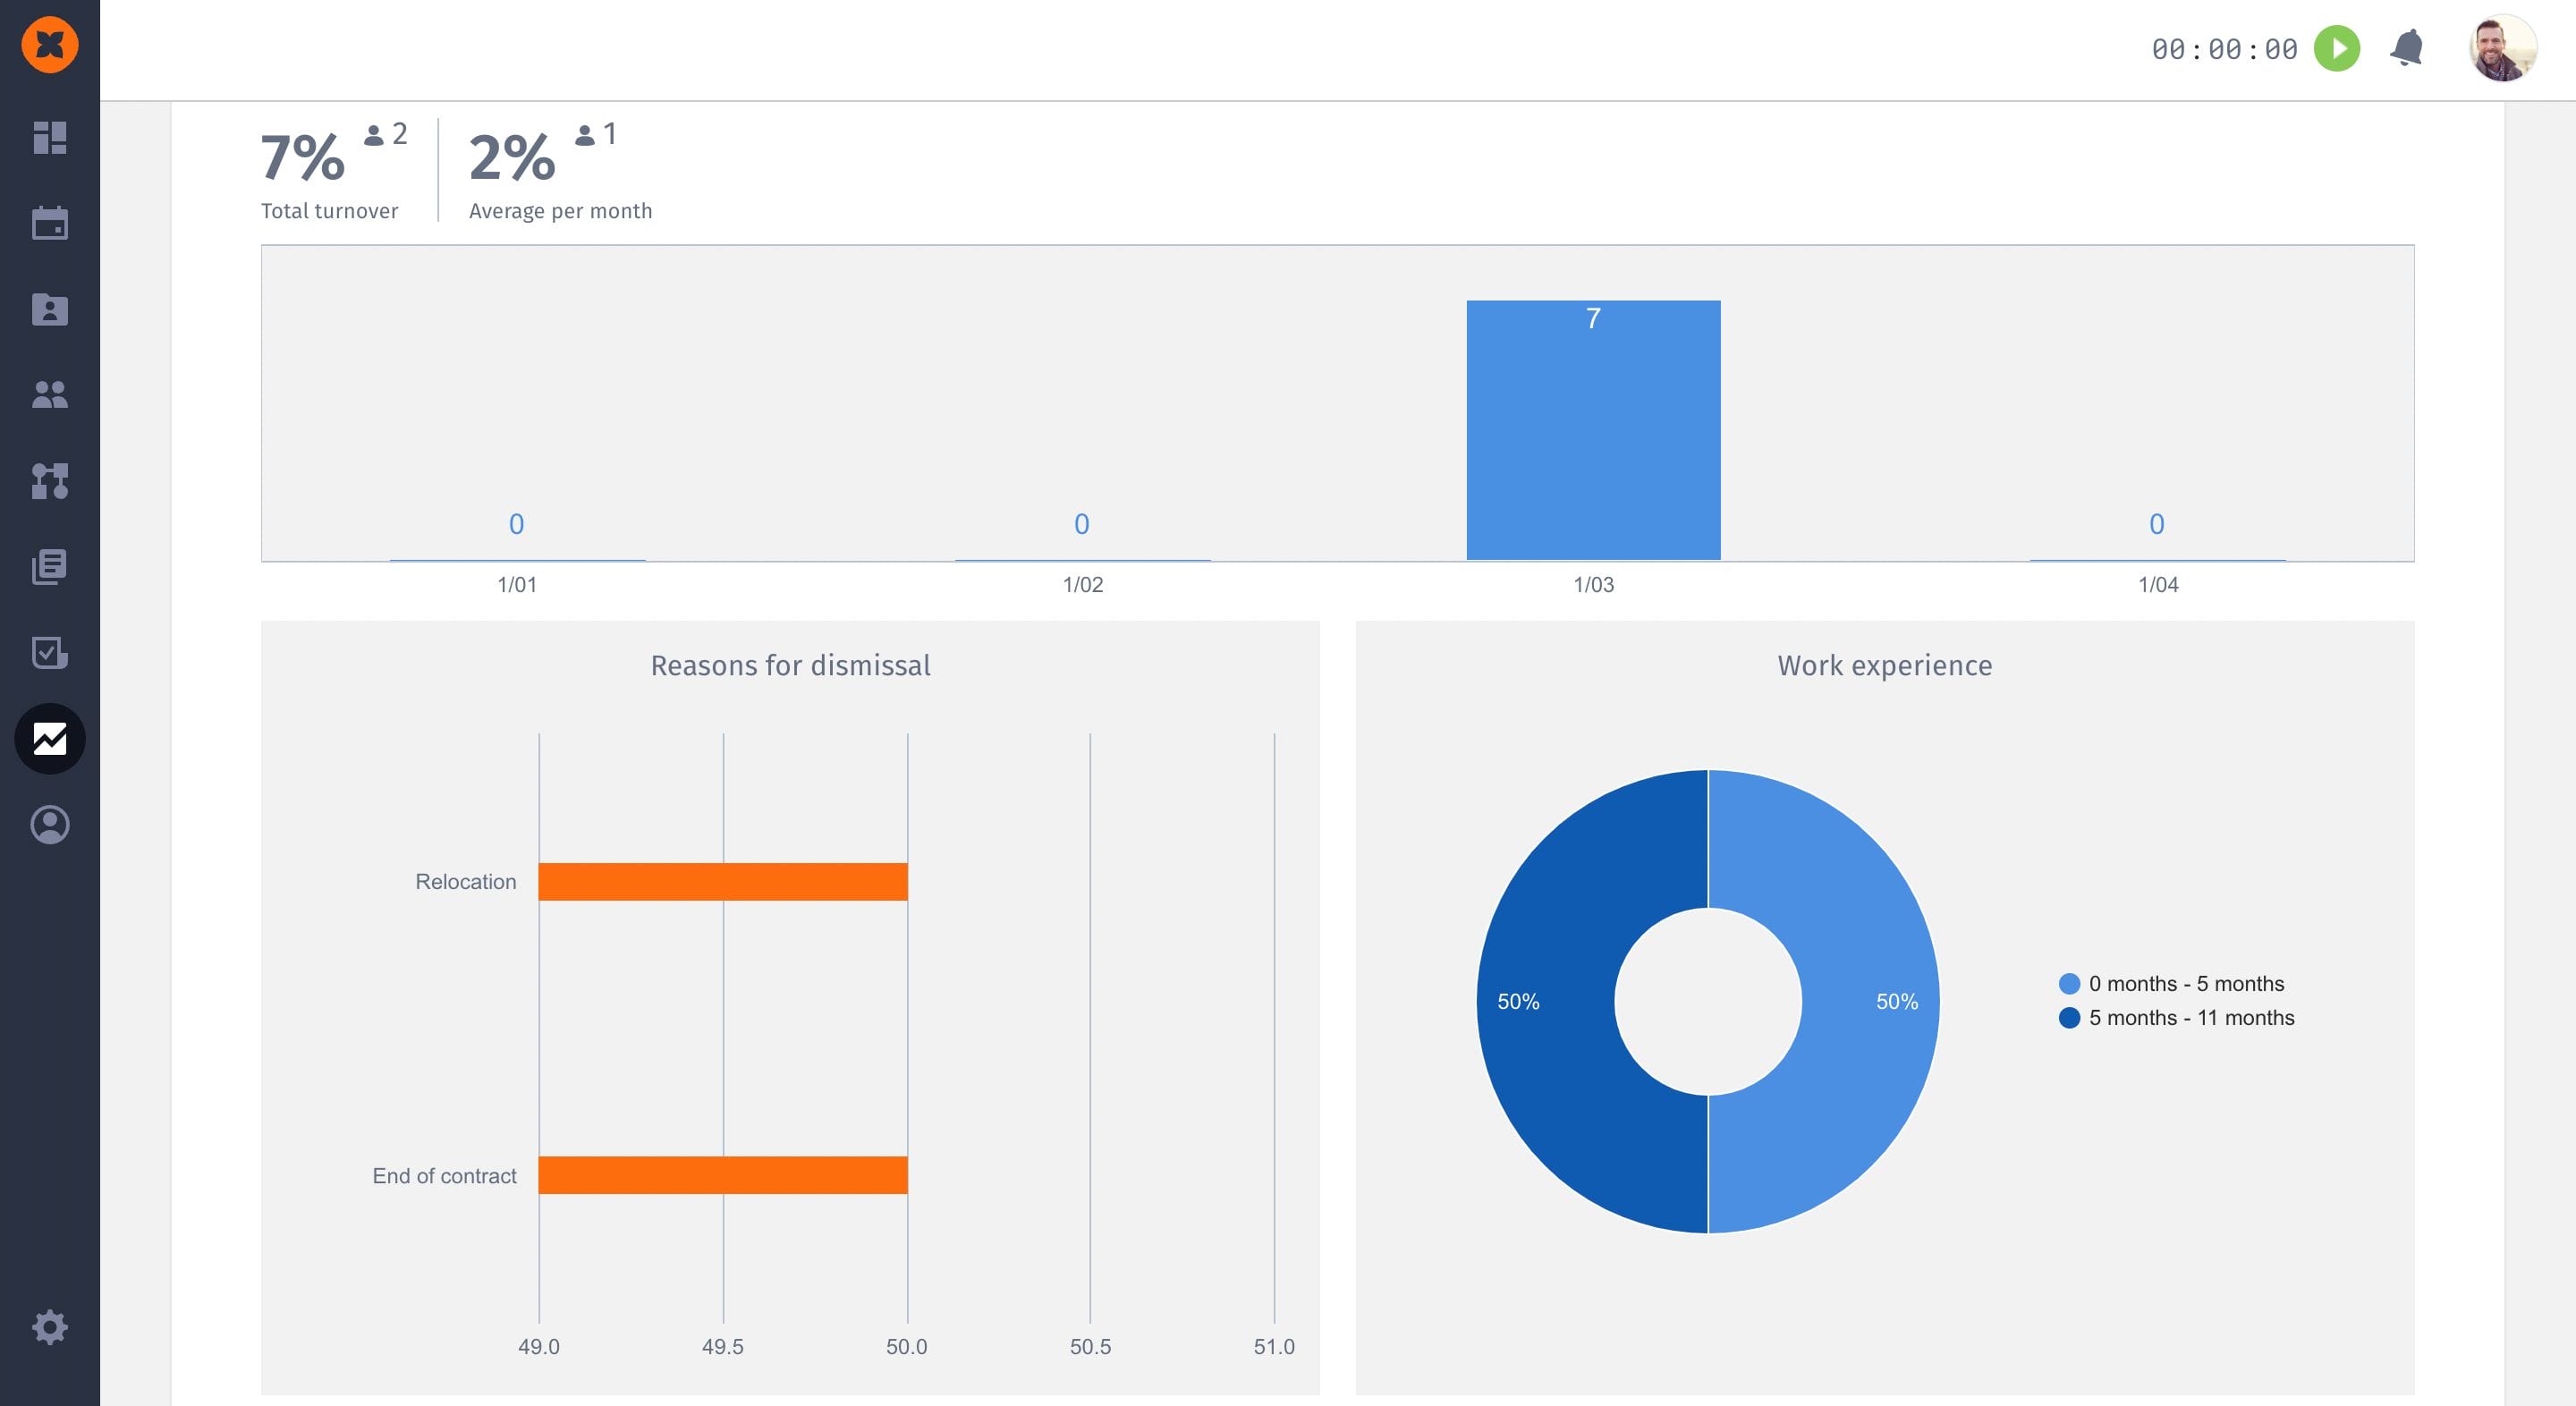2576x1406 pixels.
Task: Click the 0 value above 1/04
Action: pos(2157,524)
